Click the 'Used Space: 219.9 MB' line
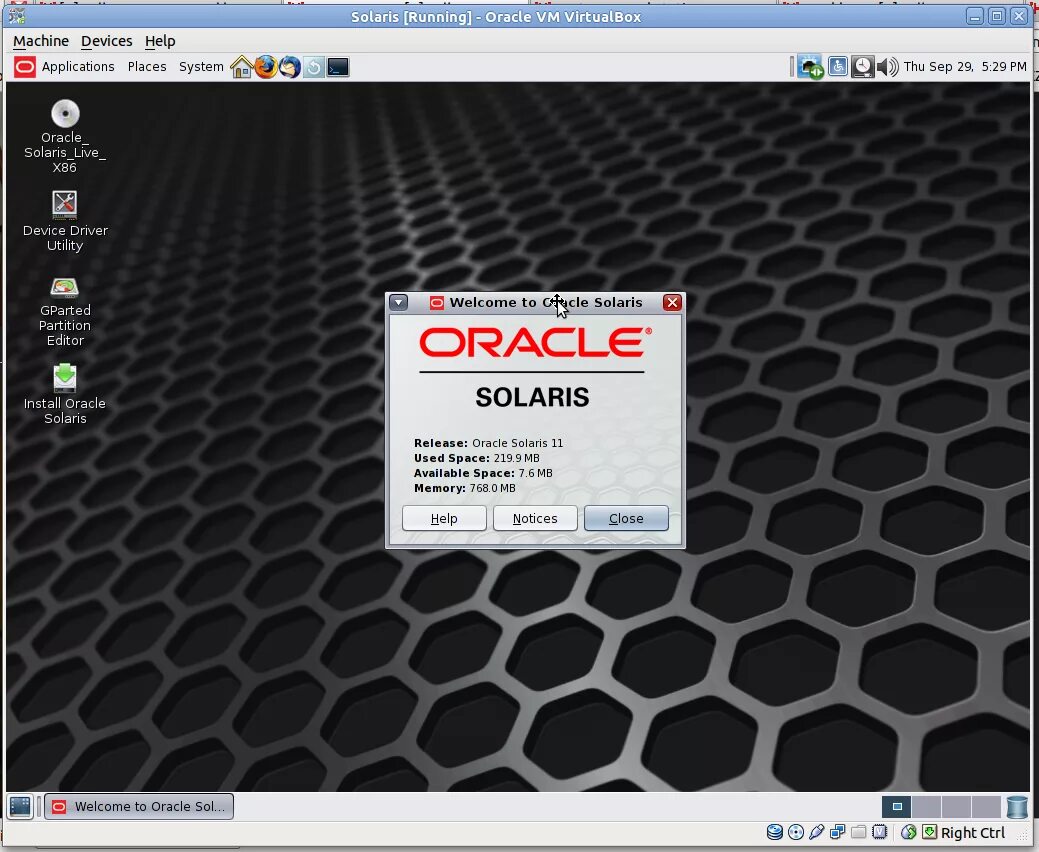The image size is (1039, 852). tap(476, 458)
